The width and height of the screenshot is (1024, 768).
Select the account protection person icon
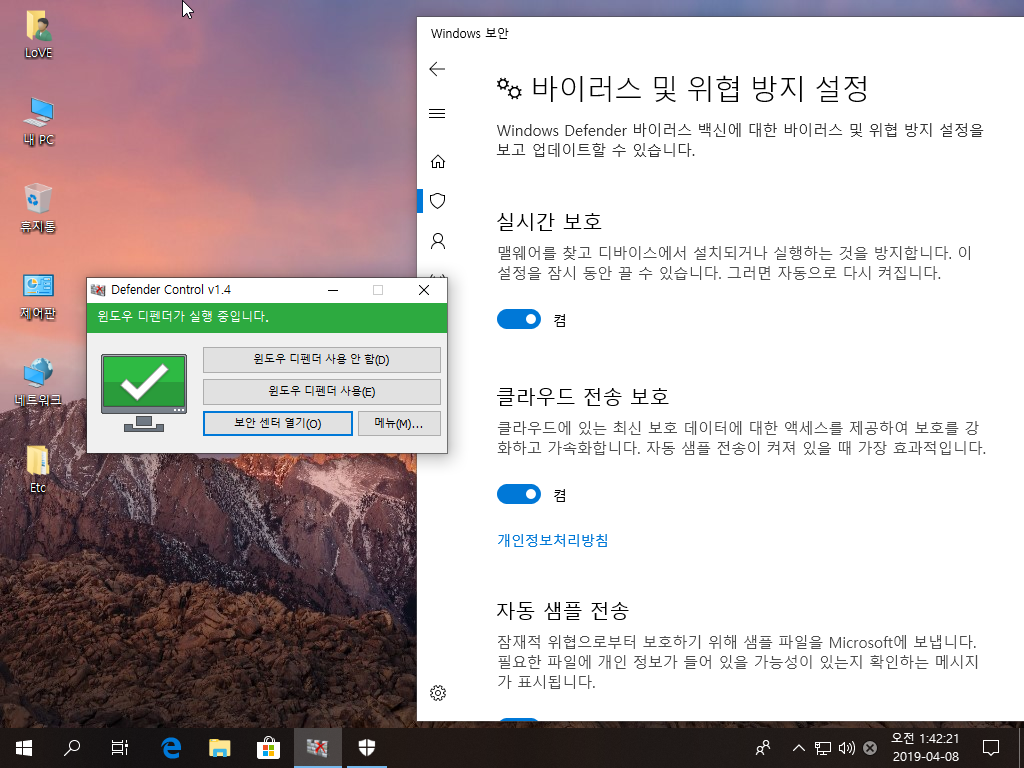438,241
